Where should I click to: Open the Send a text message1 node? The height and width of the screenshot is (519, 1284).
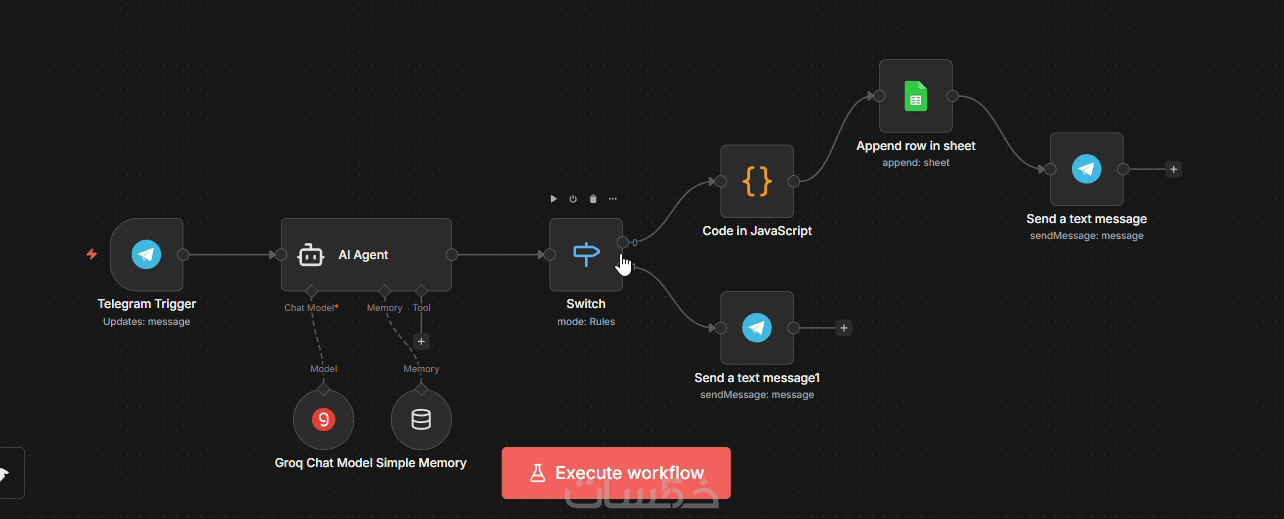tap(757, 328)
